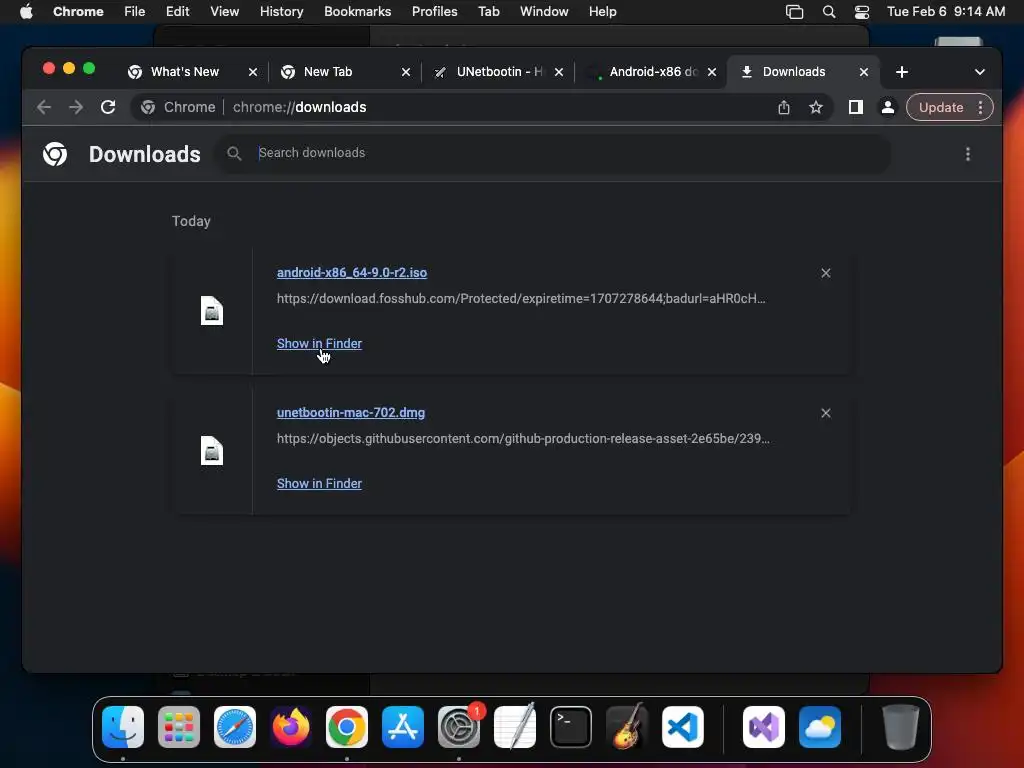Viewport: 1024px width, 768px height.
Task: Click the fosshub download URL text
Action: coord(521,298)
